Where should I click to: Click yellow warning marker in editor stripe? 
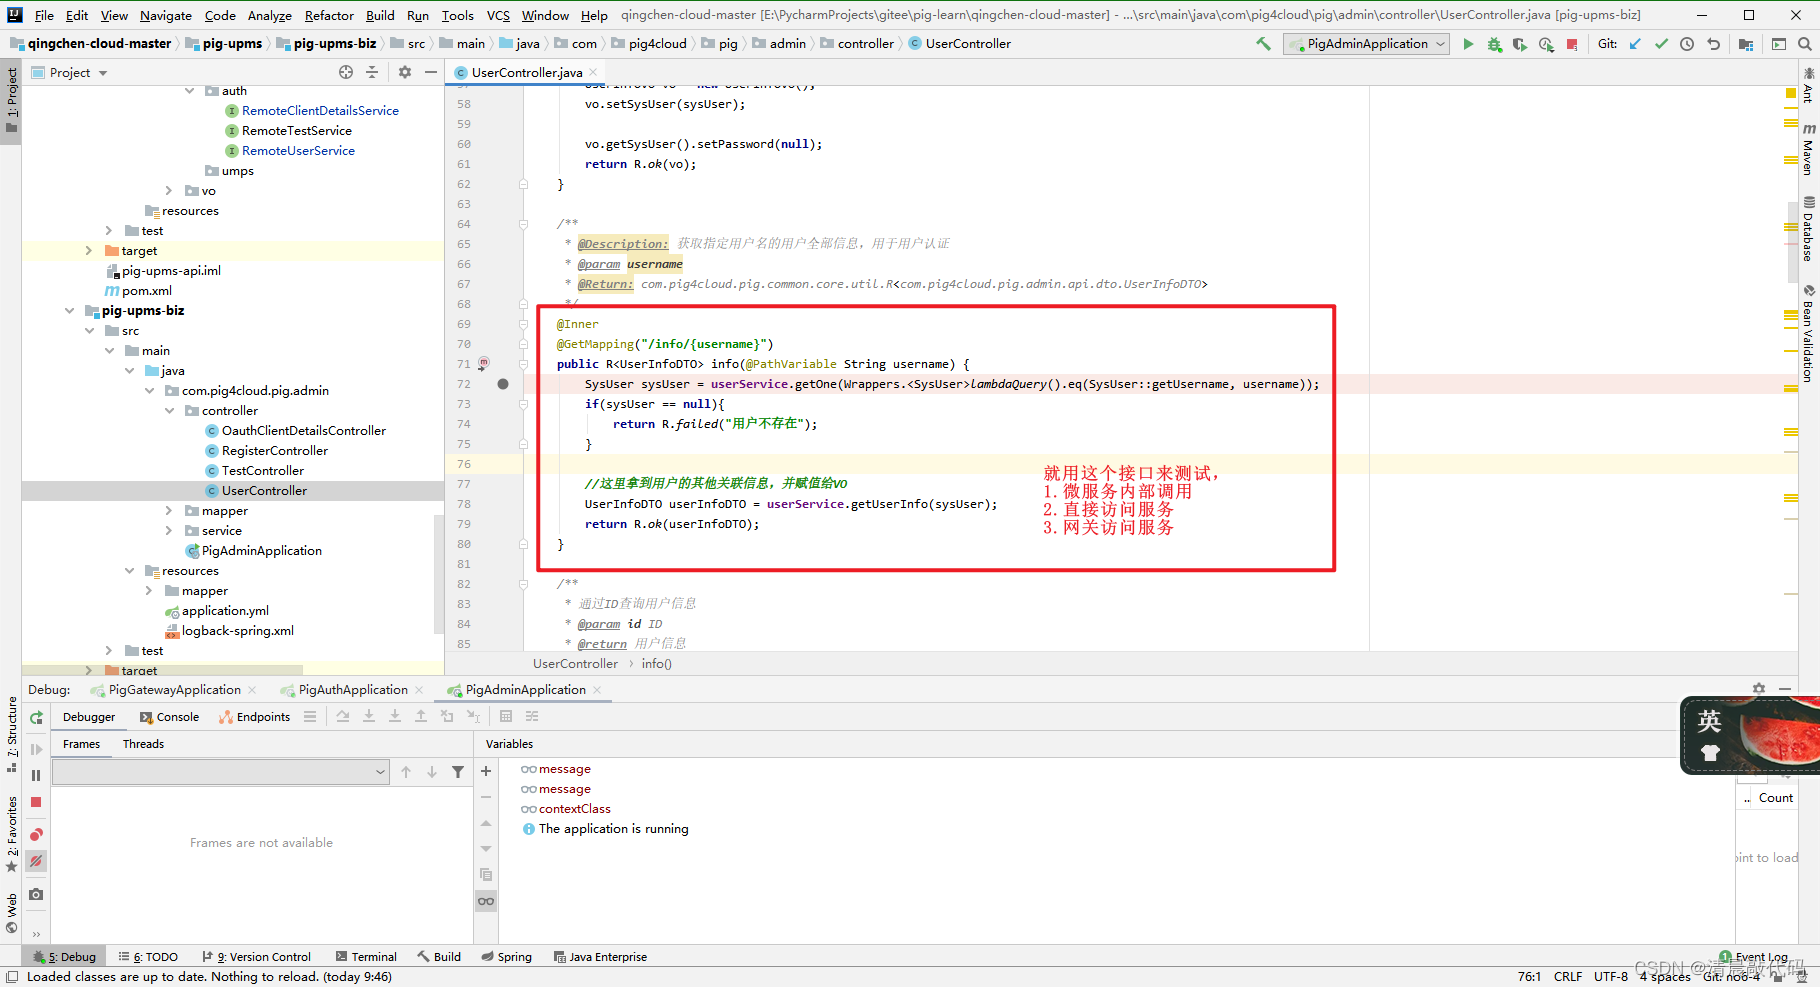1790,93
